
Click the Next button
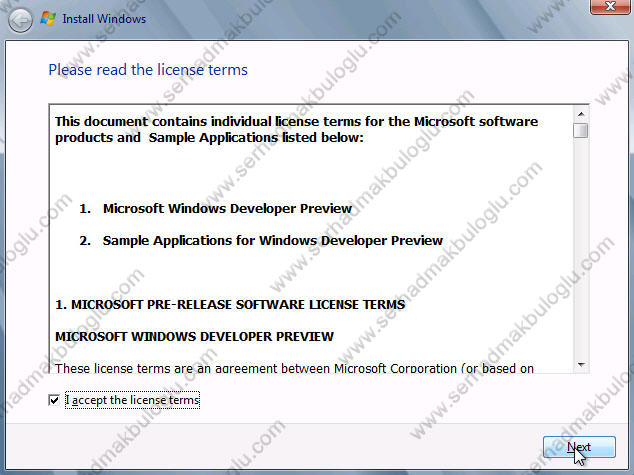click(x=579, y=447)
